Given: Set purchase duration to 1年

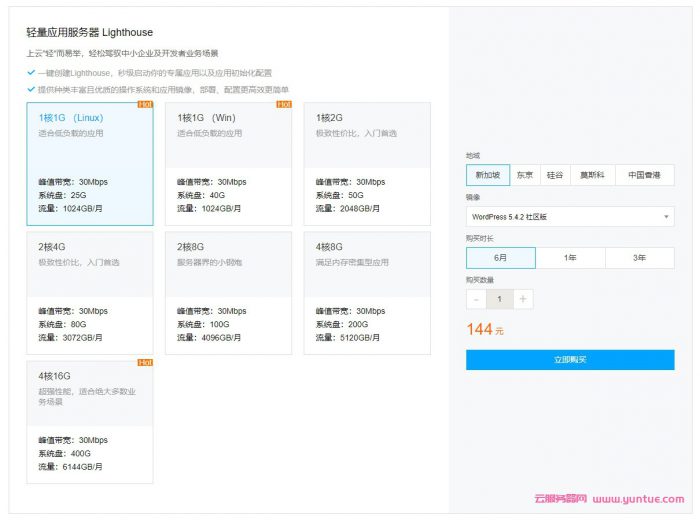Looking at the screenshot, I should pos(570,258).
